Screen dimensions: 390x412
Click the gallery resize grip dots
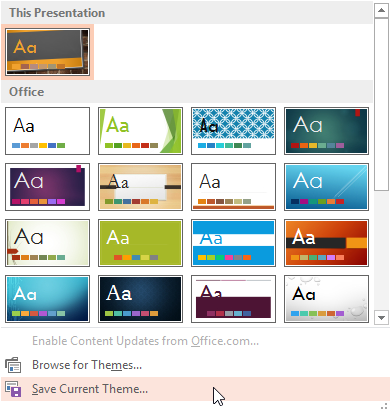384,406
